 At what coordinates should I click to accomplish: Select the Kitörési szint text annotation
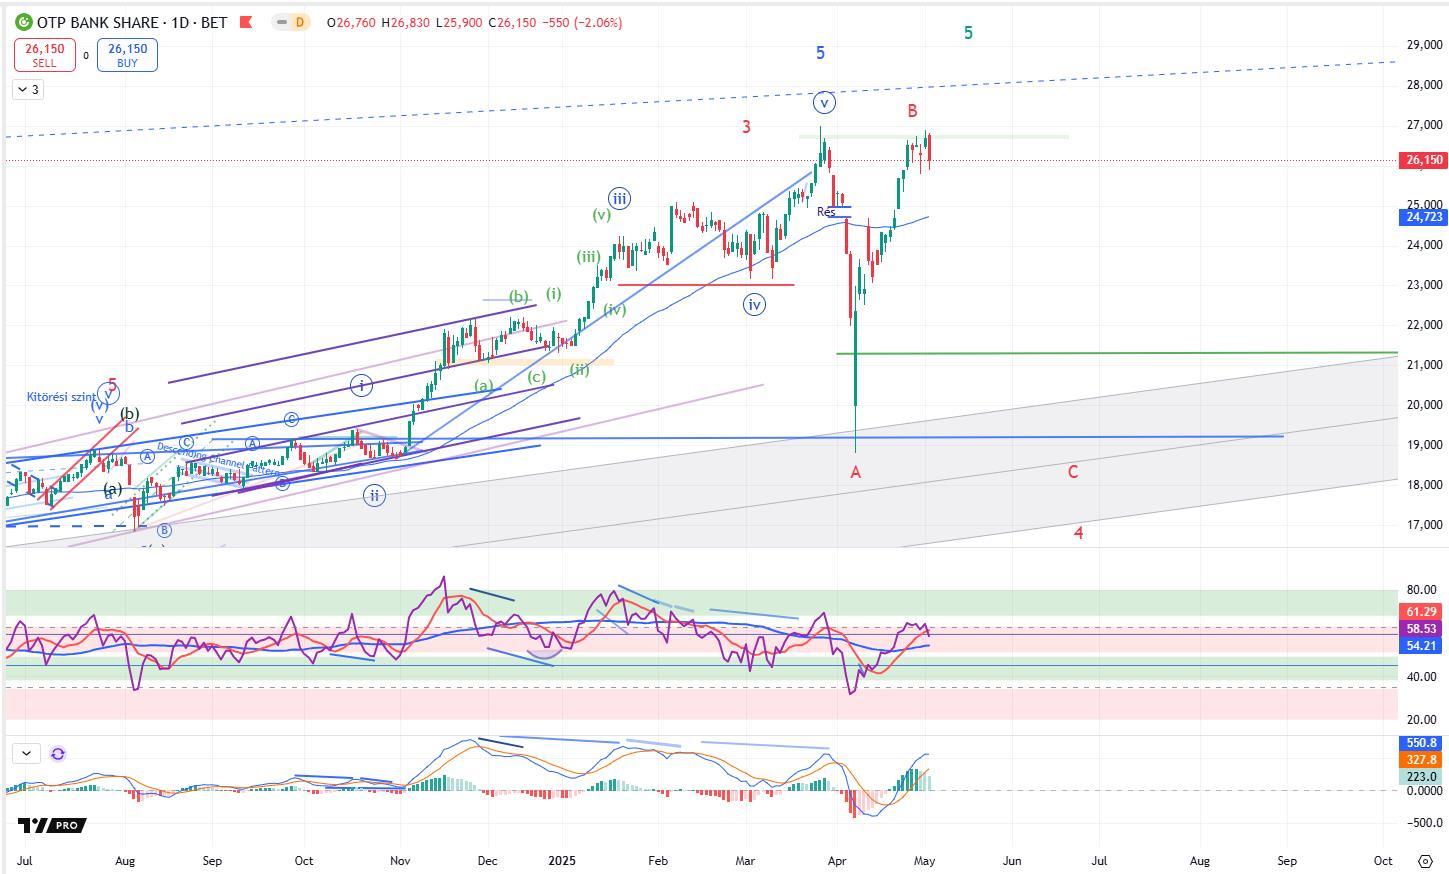61,397
